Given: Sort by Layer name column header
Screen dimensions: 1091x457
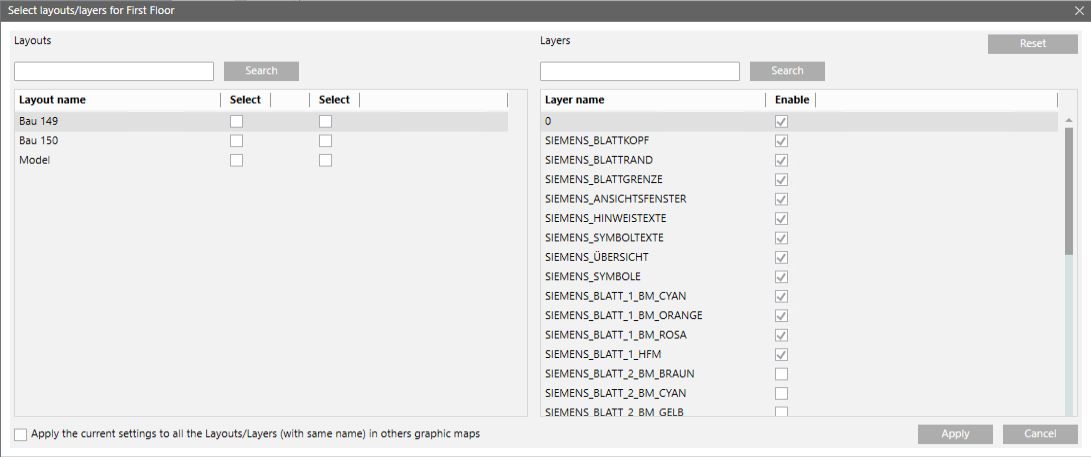Looking at the screenshot, I should [x=575, y=100].
